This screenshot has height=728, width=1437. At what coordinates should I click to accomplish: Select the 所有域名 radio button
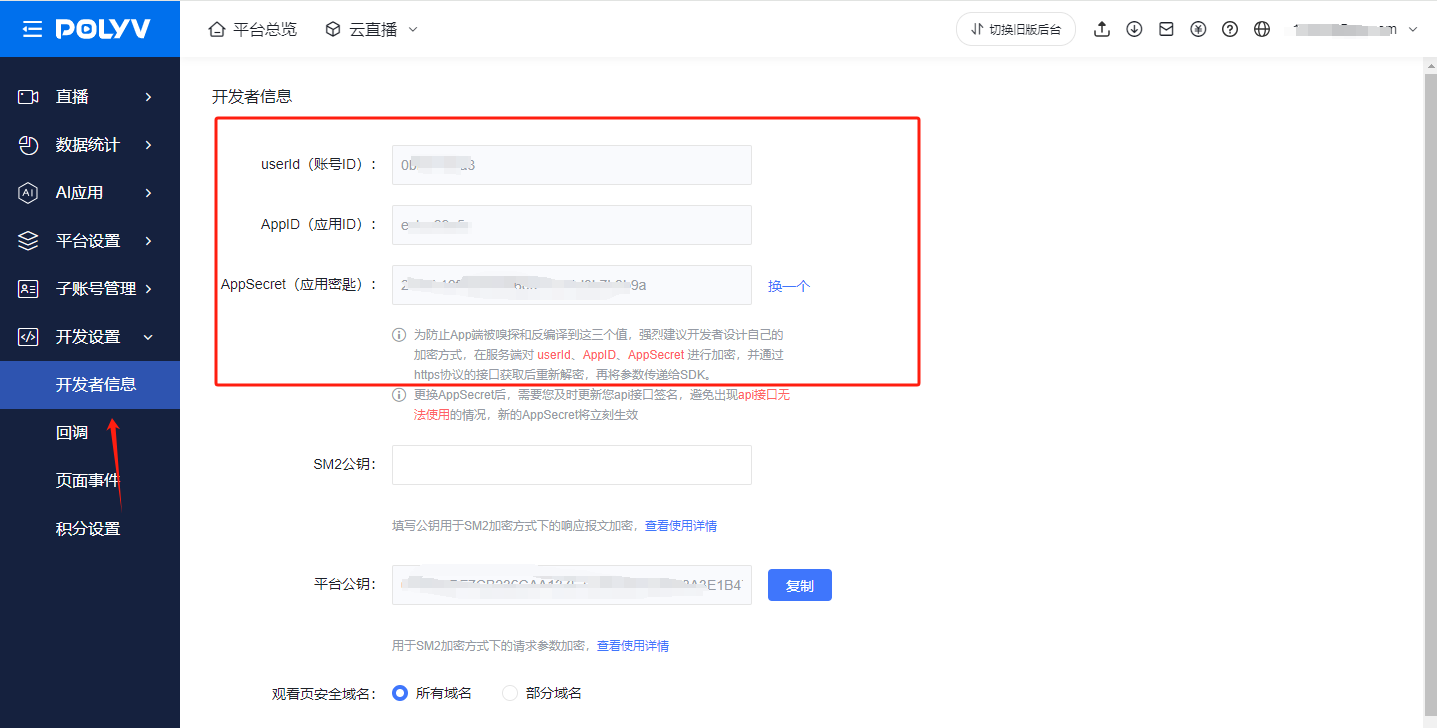coord(400,693)
